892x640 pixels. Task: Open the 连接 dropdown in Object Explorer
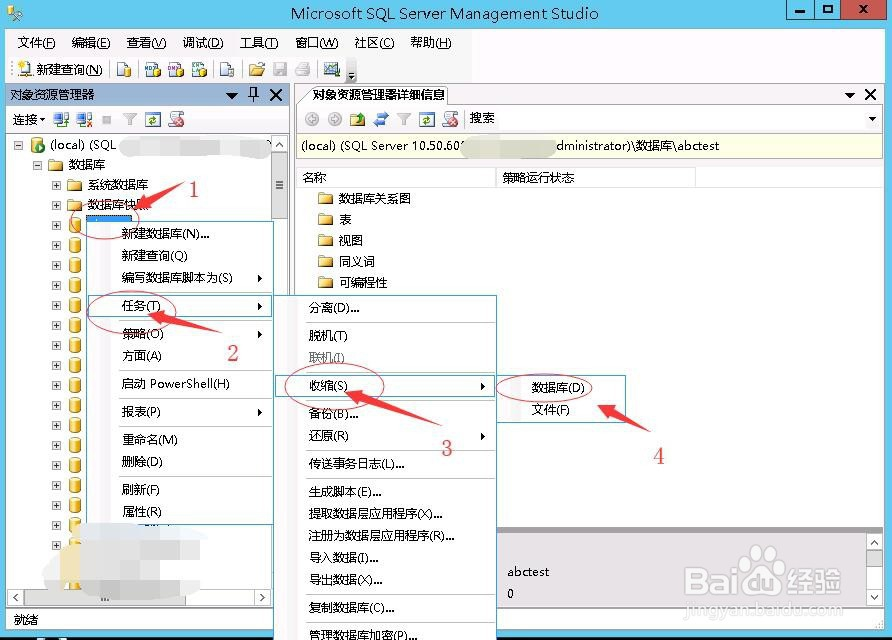(28, 119)
